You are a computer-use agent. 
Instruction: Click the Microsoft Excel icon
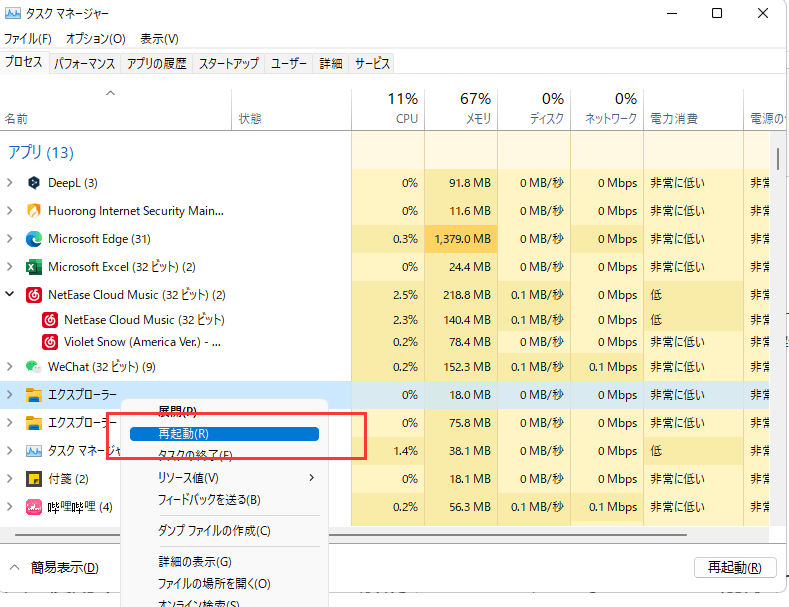(34, 267)
